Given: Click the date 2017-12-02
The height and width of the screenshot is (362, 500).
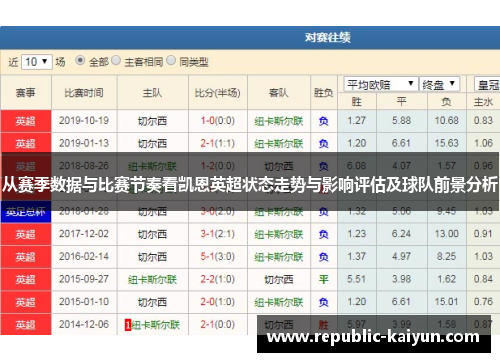Looking at the screenshot, I should tap(84, 234).
